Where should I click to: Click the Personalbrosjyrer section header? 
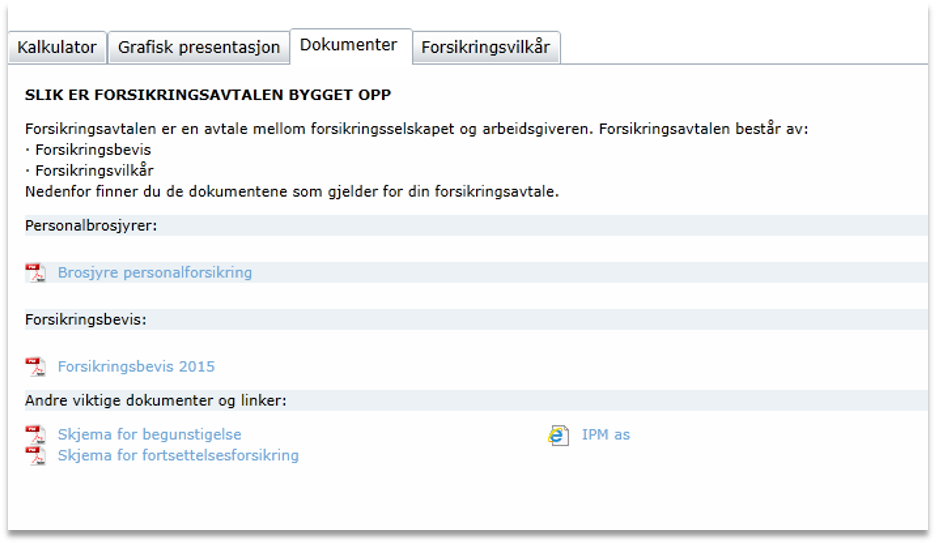click(x=91, y=226)
